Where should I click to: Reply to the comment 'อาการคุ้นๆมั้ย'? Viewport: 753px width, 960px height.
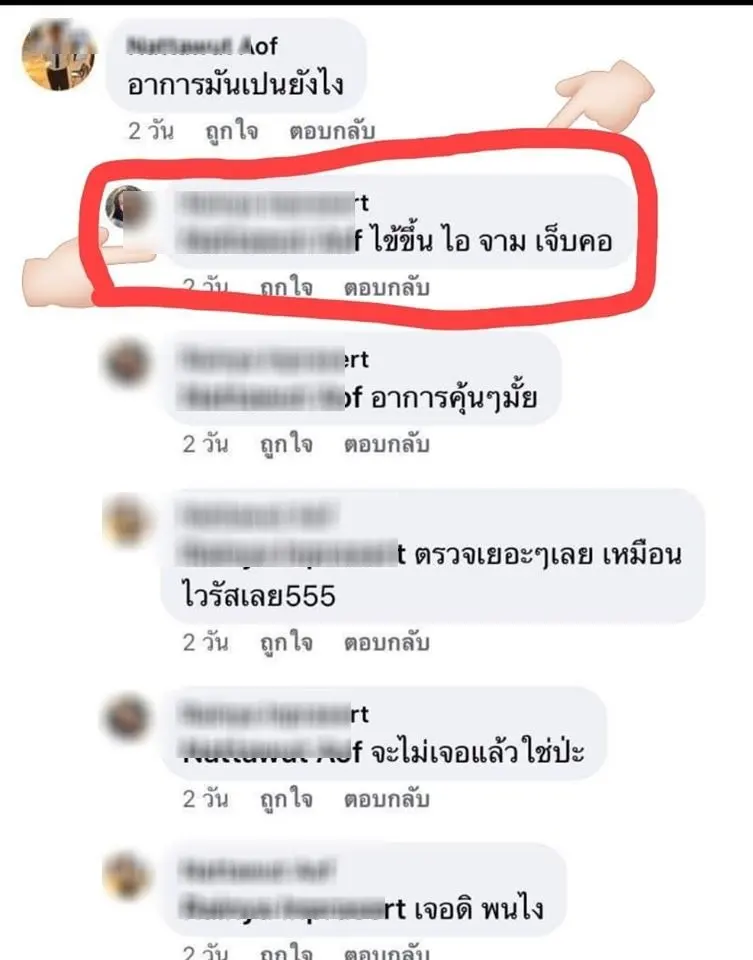pos(386,444)
